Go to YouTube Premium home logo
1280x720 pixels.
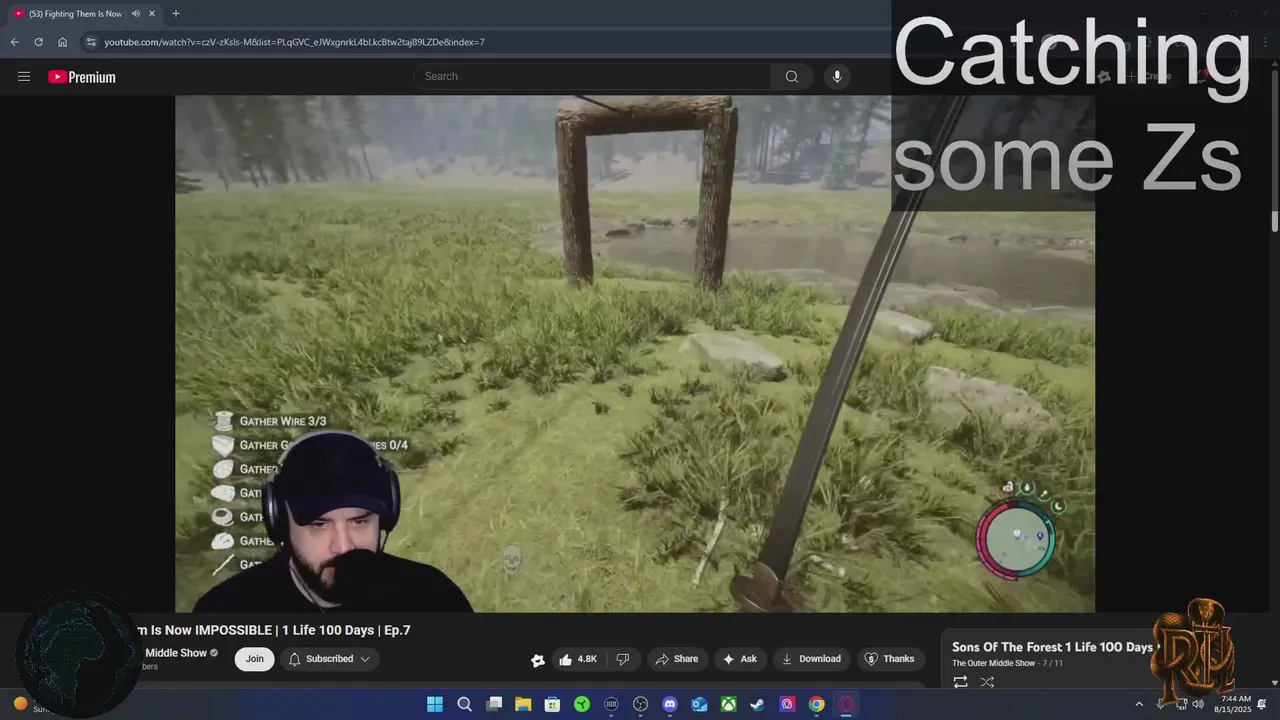[82, 77]
